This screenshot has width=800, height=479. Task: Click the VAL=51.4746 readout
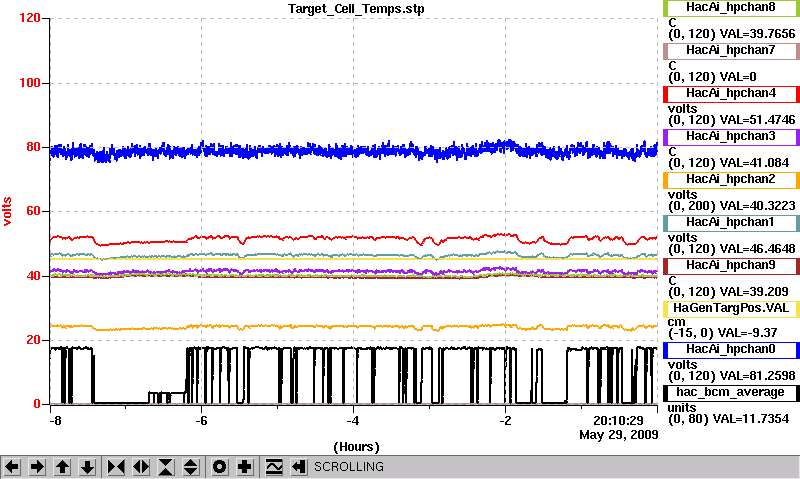(x=757, y=120)
